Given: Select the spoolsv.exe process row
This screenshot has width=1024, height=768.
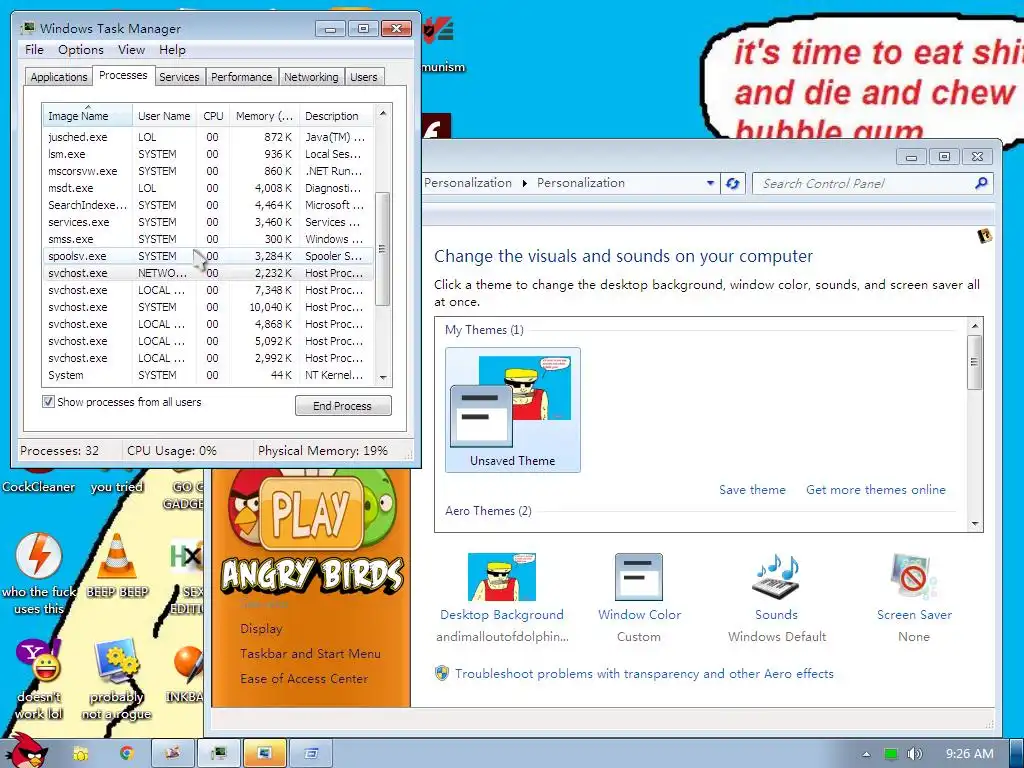Looking at the screenshot, I should [209, 256].
